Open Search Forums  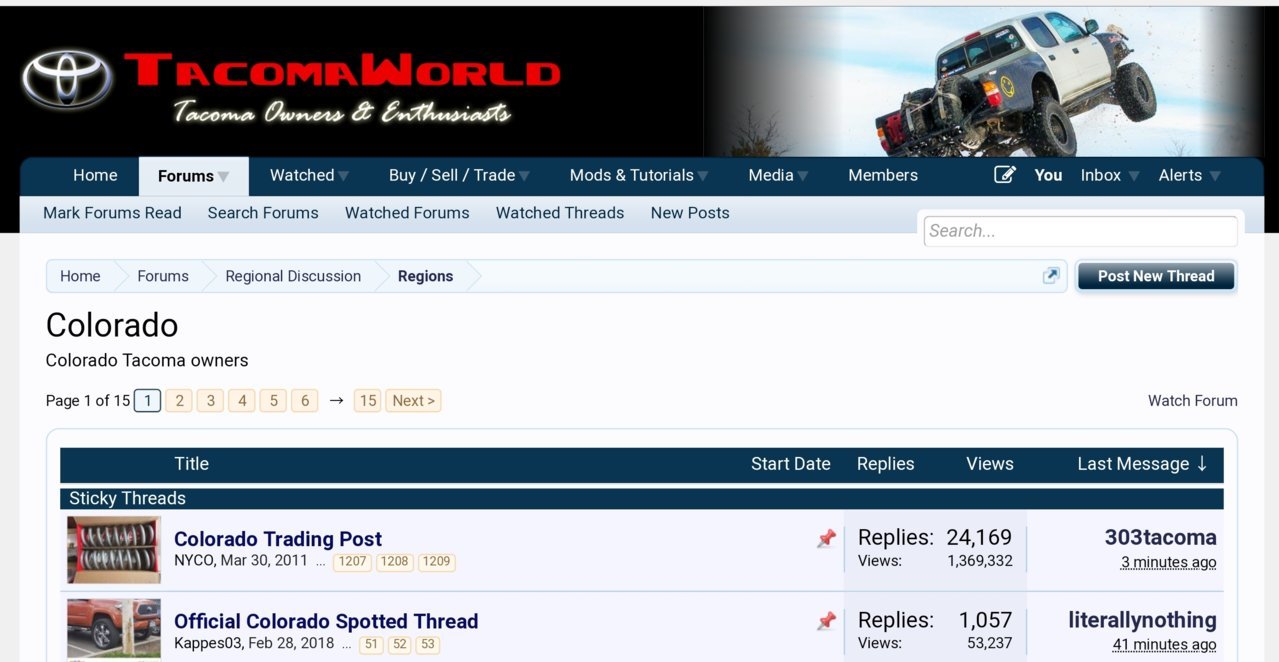(263, 213)
